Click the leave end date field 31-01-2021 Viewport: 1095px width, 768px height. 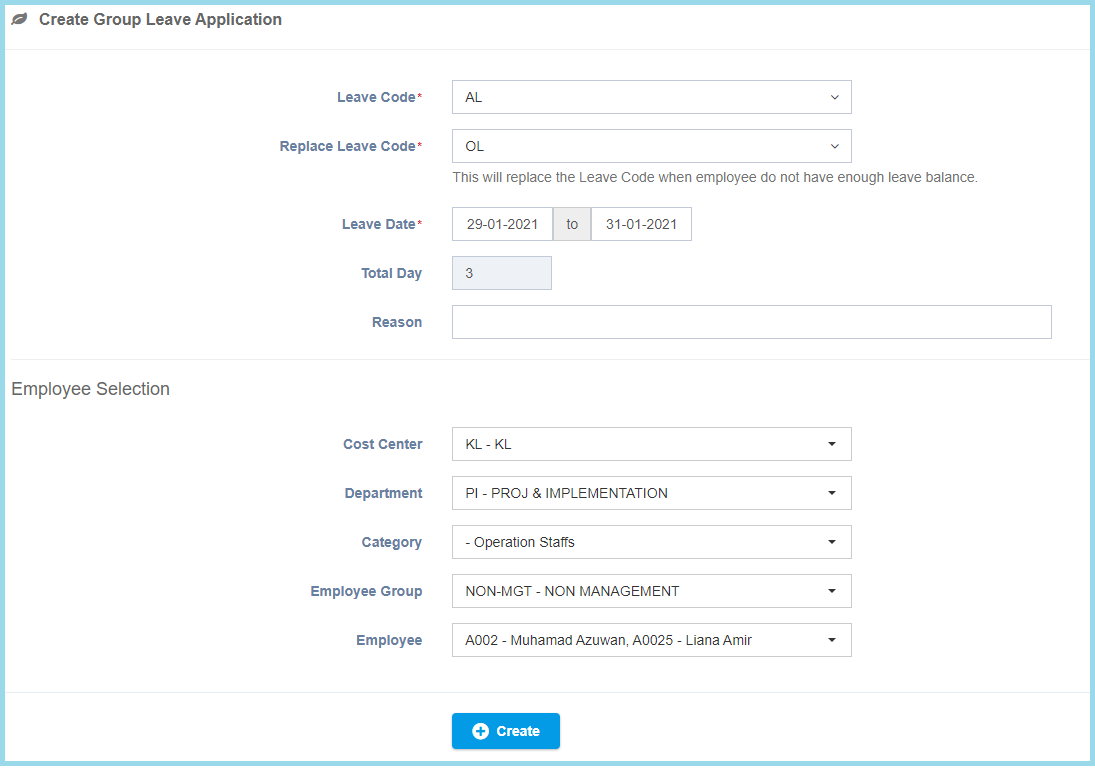(641, 224)
